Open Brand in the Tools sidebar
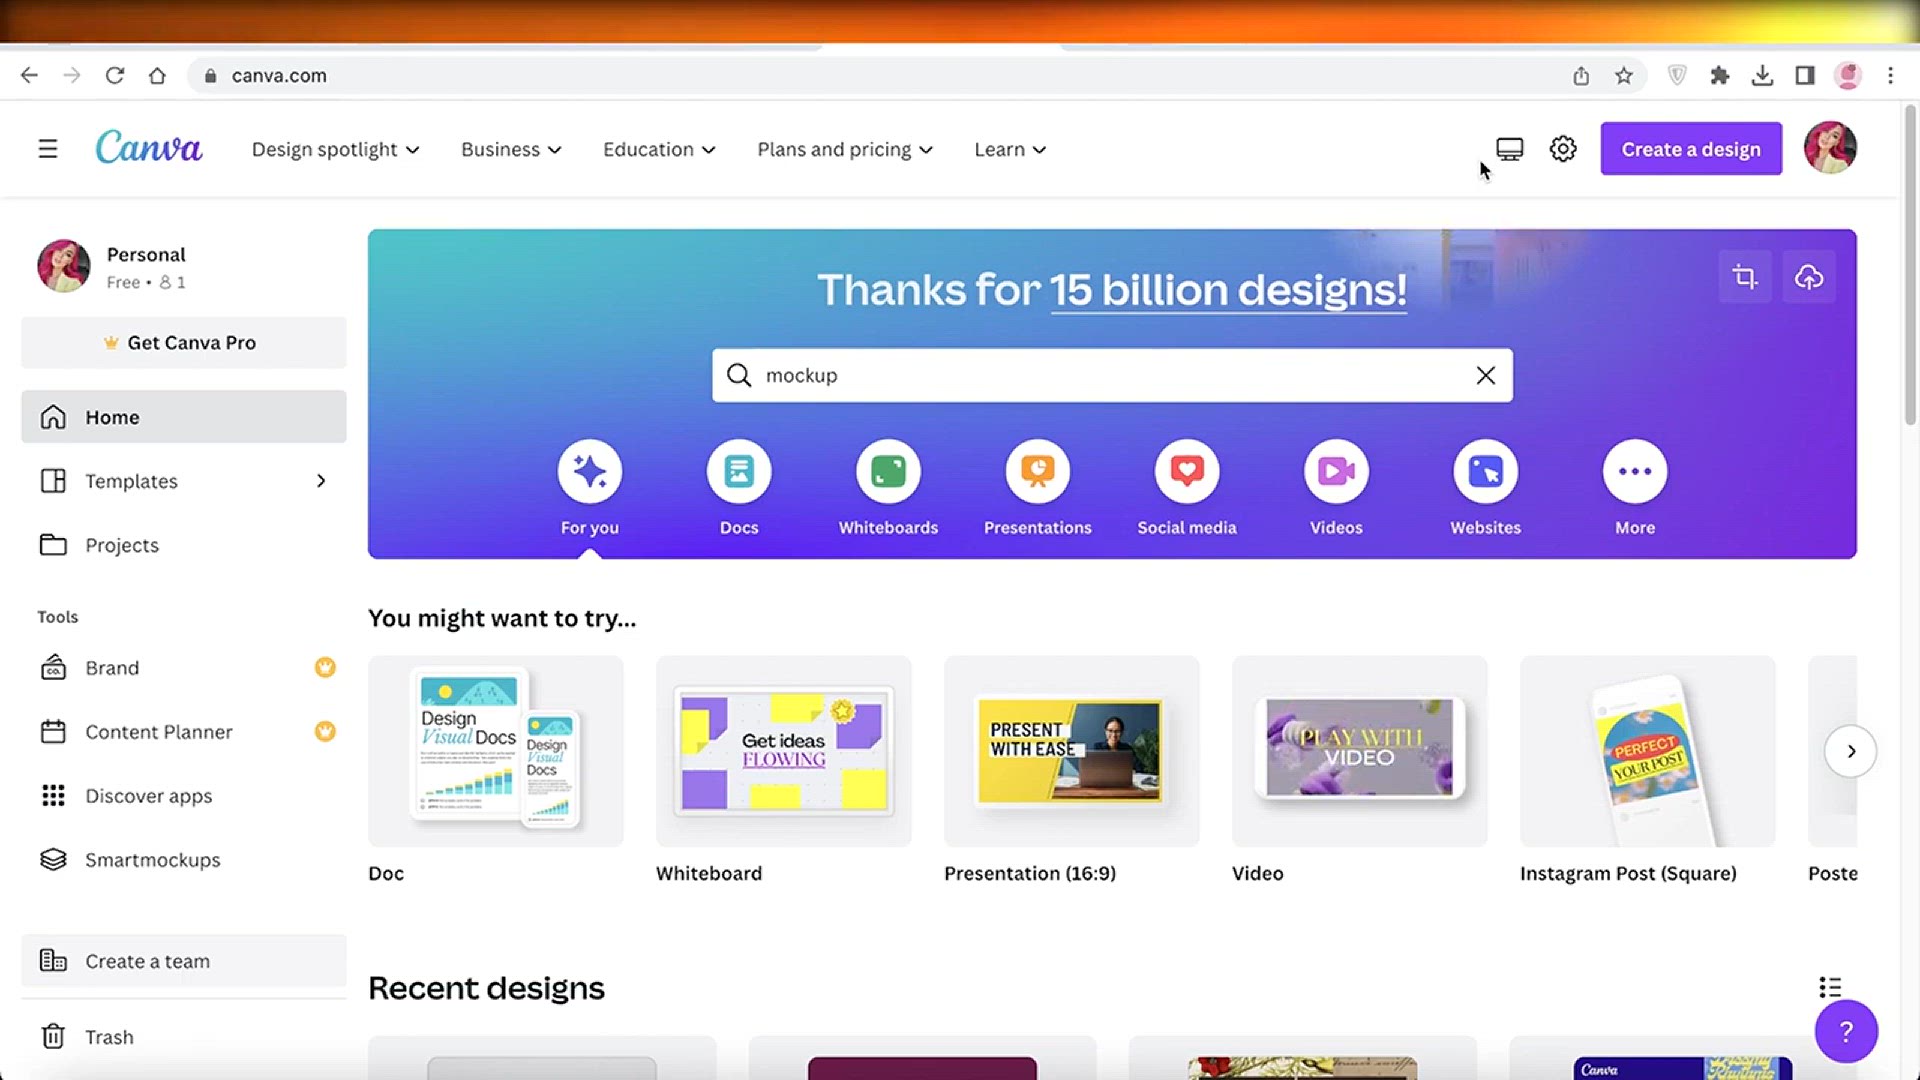 coord(184,668)
